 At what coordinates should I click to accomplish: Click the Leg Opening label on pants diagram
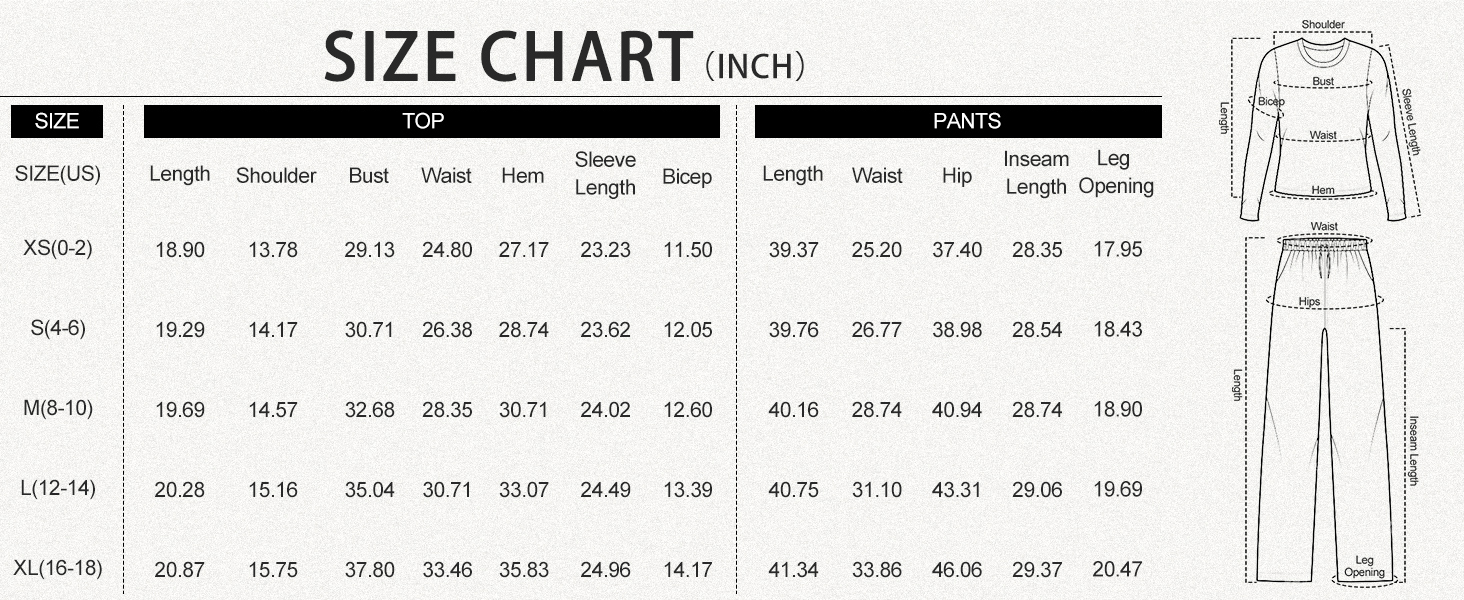1364,567
